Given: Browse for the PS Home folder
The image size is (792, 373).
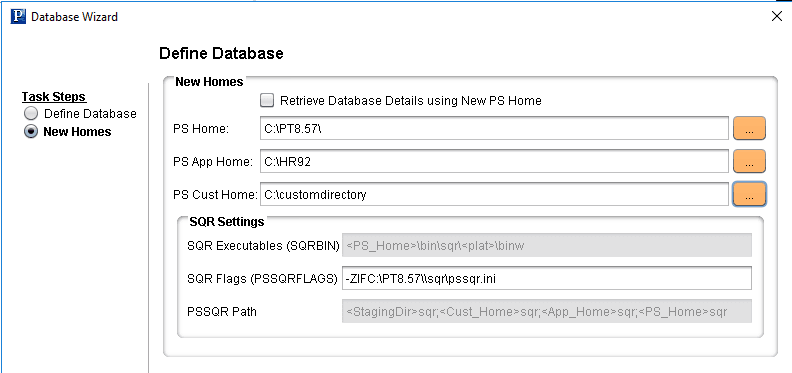Looking at the screenshot, I should point(749,128).
